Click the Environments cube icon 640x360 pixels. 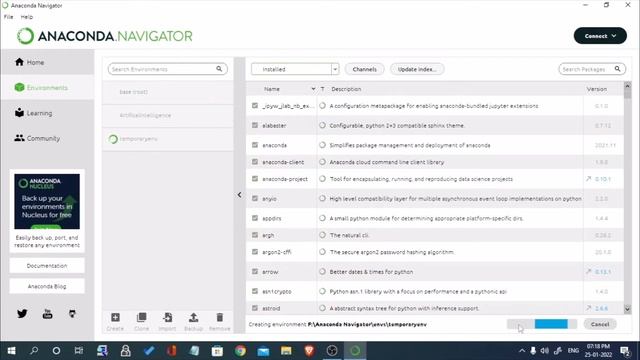(x=19, y=87)
